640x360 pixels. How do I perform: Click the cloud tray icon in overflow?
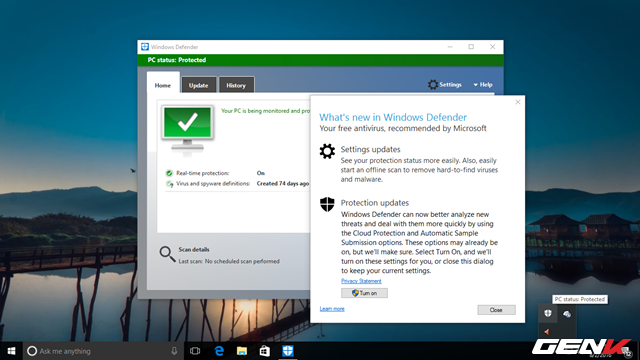567,314
